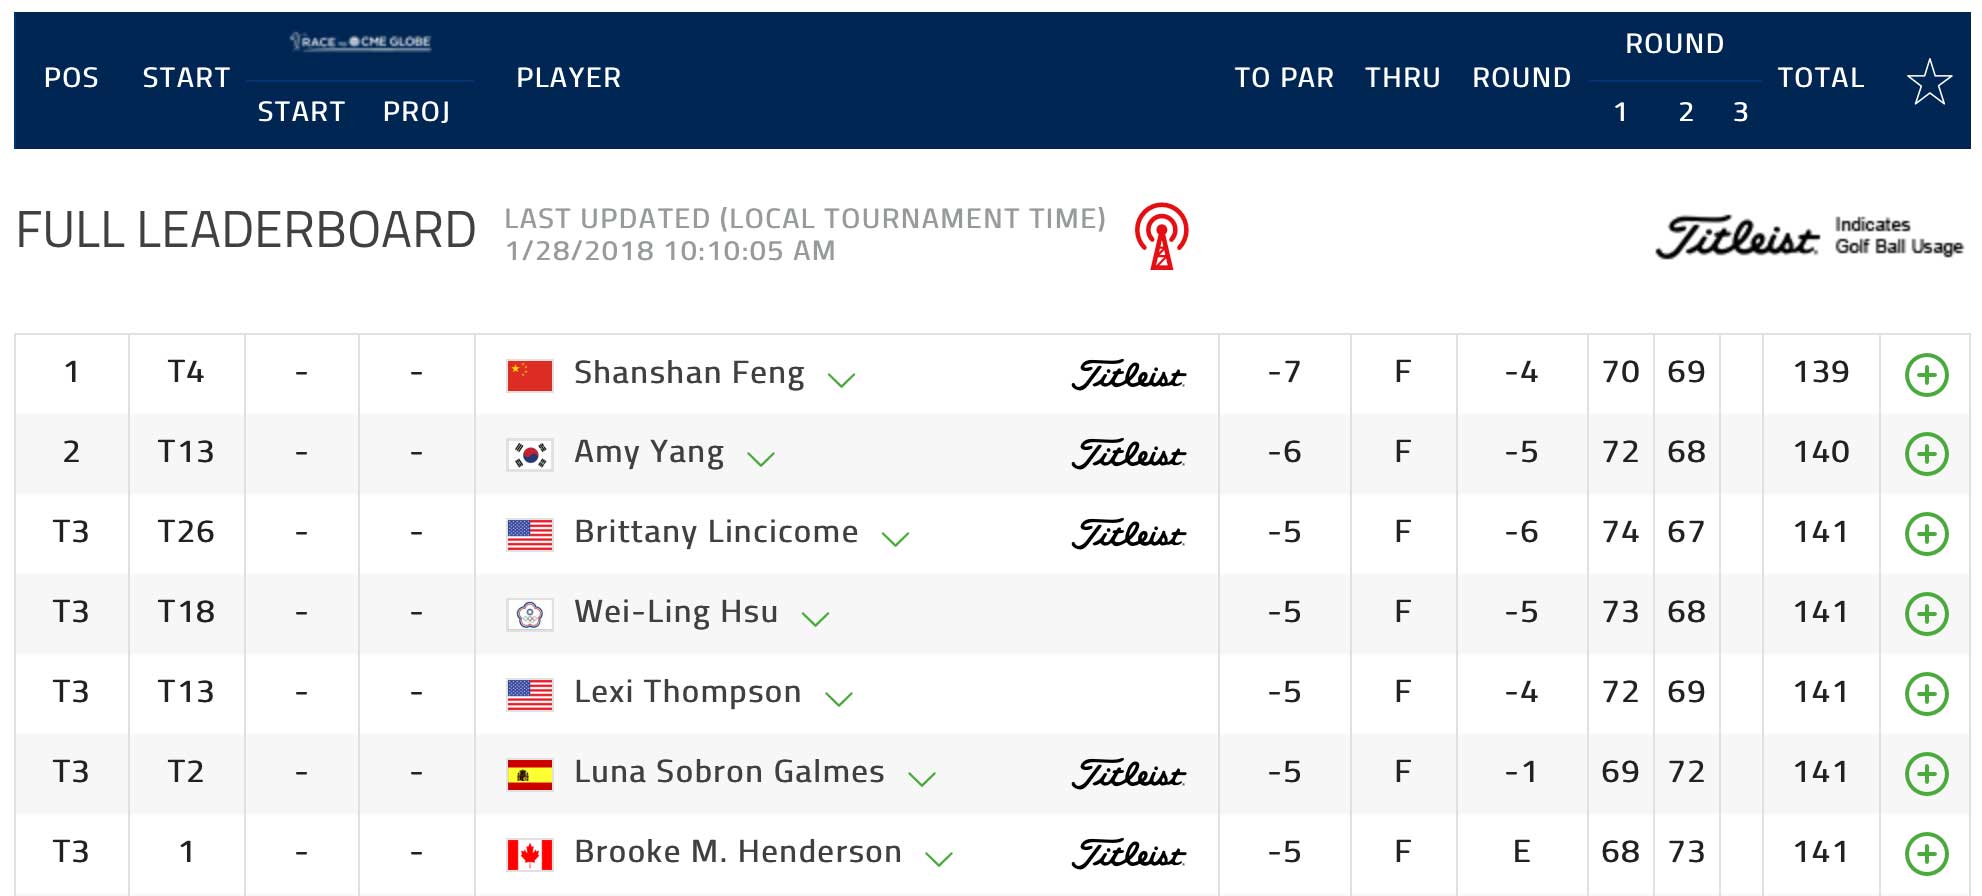
Task: Open Wei-Ling Hsu player name link
Action: [676, 612]
